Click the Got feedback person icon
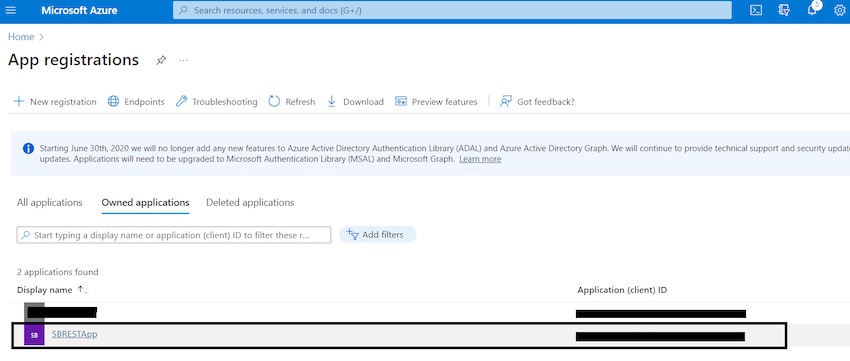Image resolution: width=850 pixels, height=361 pixels. point(505,101)
